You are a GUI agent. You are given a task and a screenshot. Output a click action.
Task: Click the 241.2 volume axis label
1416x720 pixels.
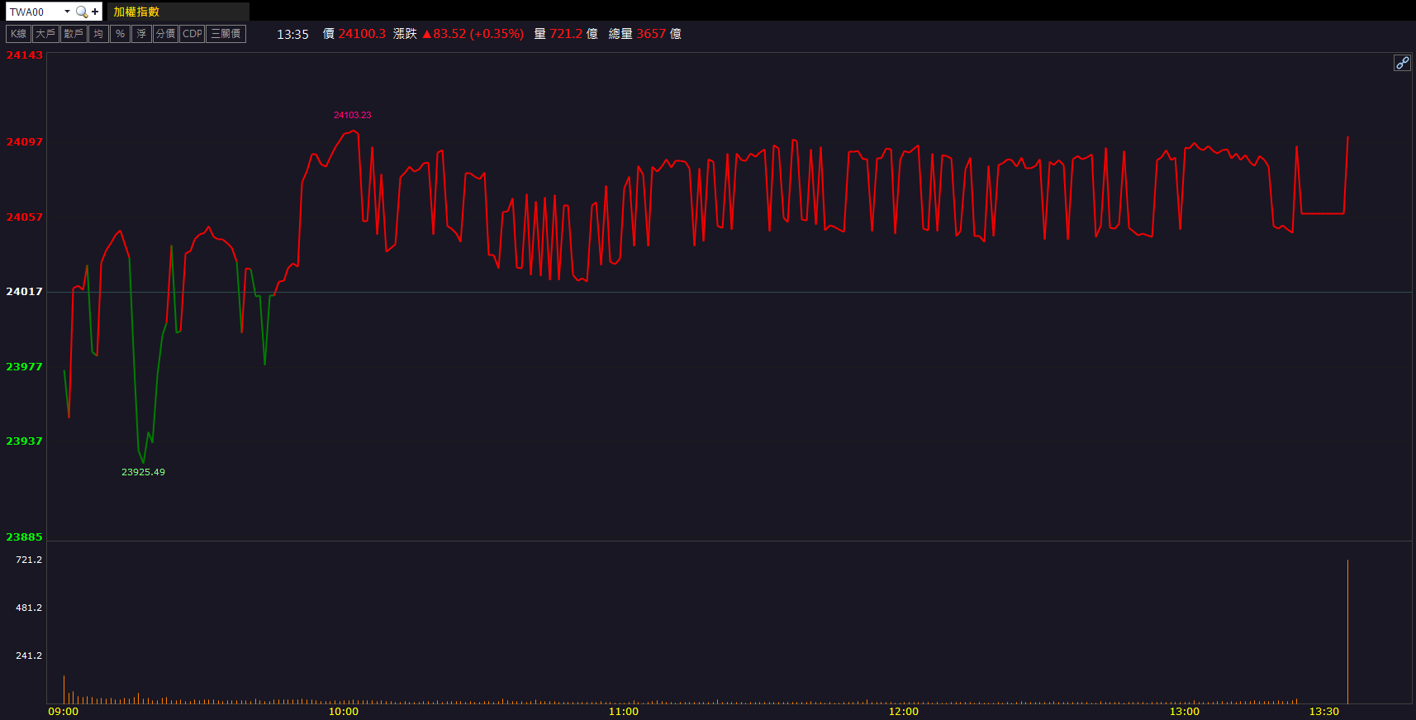[29, 656]
